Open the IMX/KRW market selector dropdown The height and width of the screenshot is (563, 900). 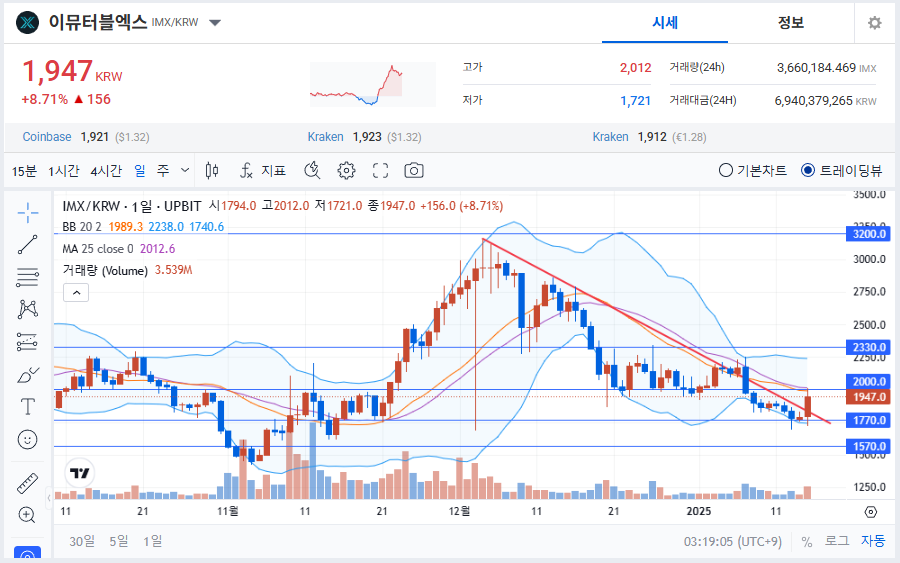click(x=215, y=23)
